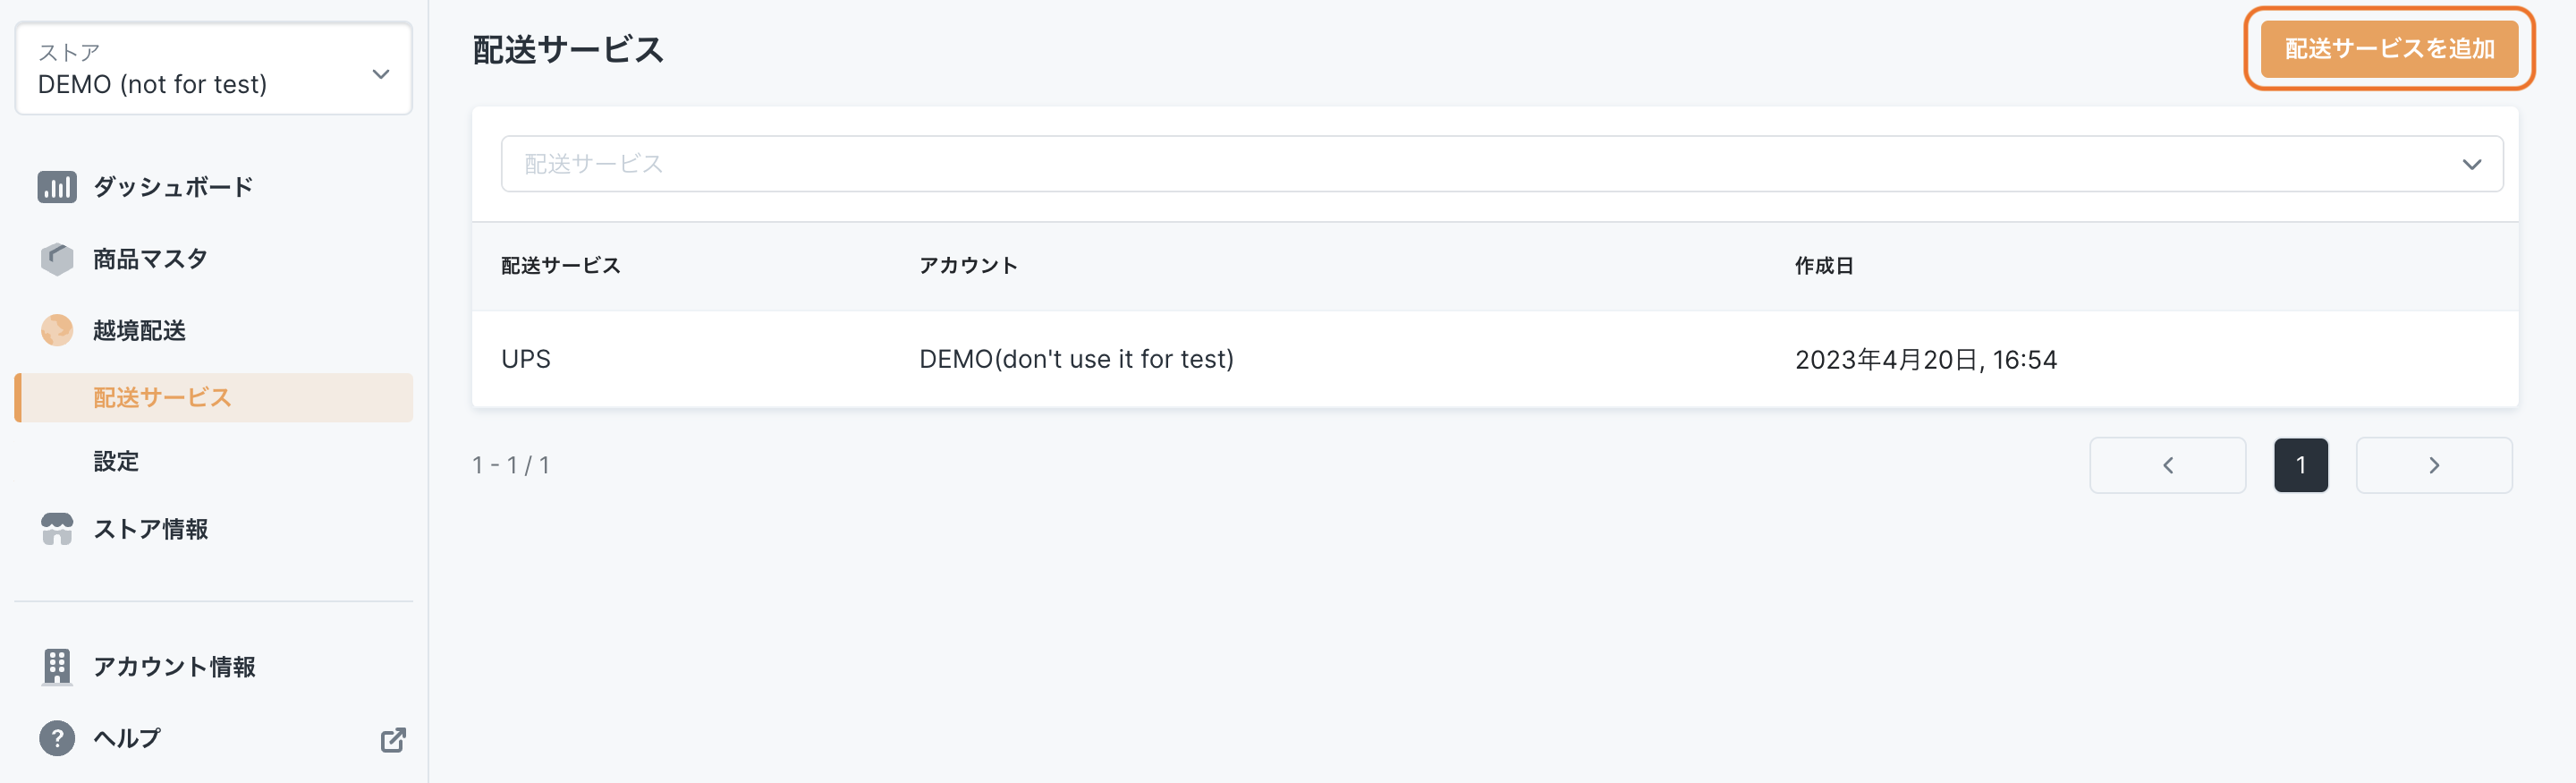Go to the next page arrow
The image size is (2576, 783).
click(2433, 465)
